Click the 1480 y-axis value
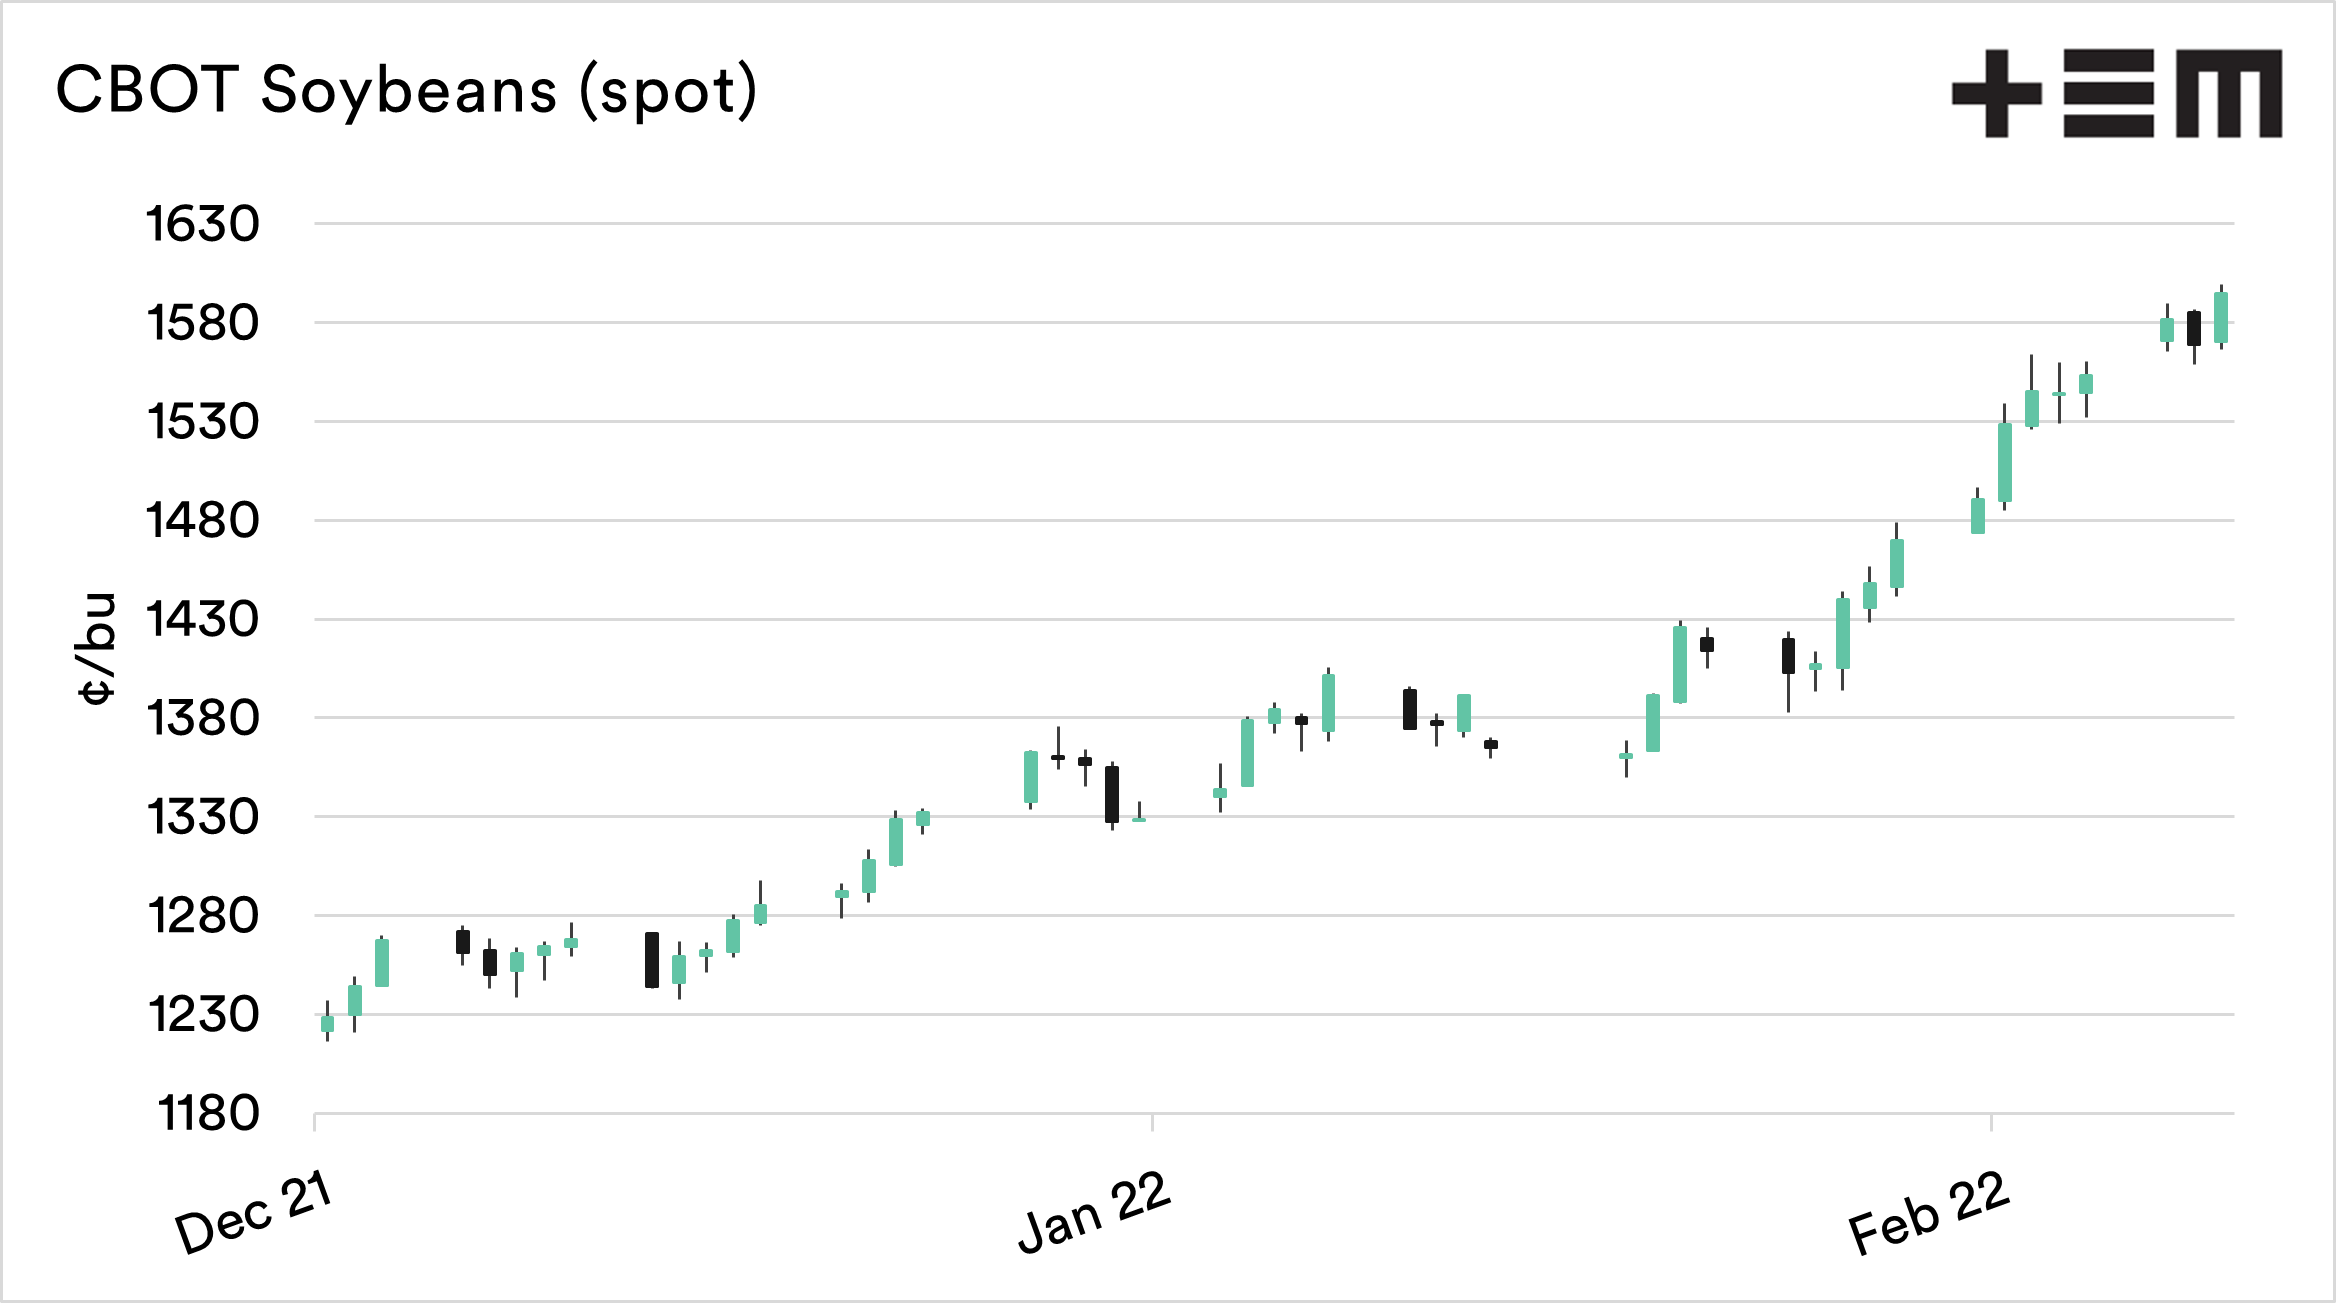 [x=203, y=521]
